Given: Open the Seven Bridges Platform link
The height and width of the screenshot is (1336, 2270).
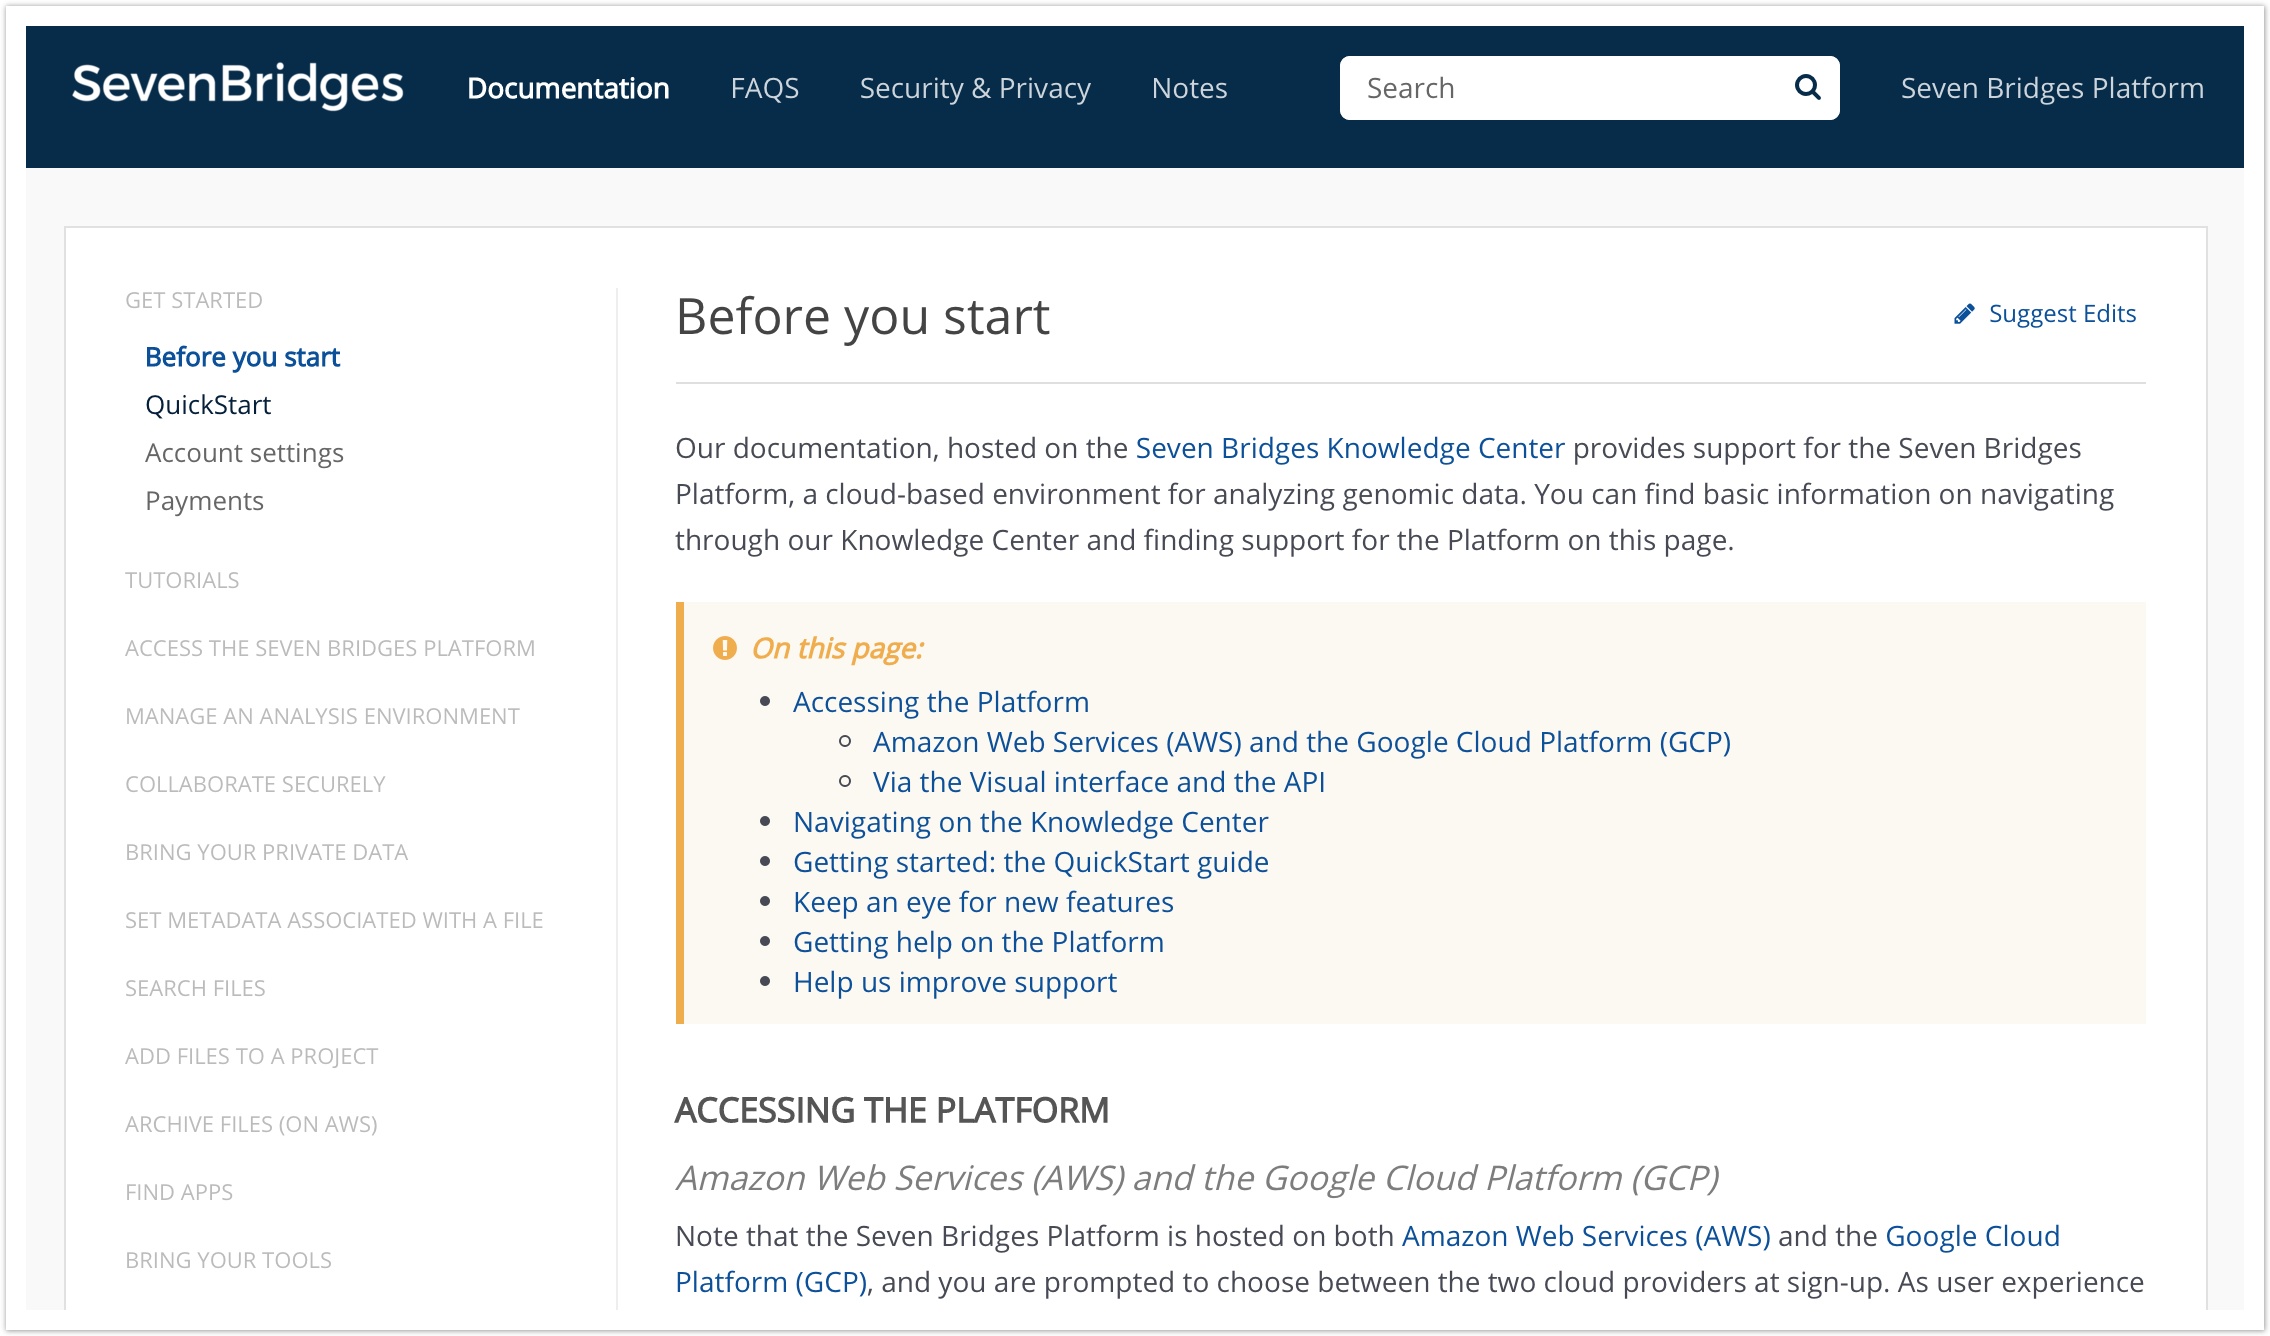Looking at the screenshot, I should point(2051,88).
